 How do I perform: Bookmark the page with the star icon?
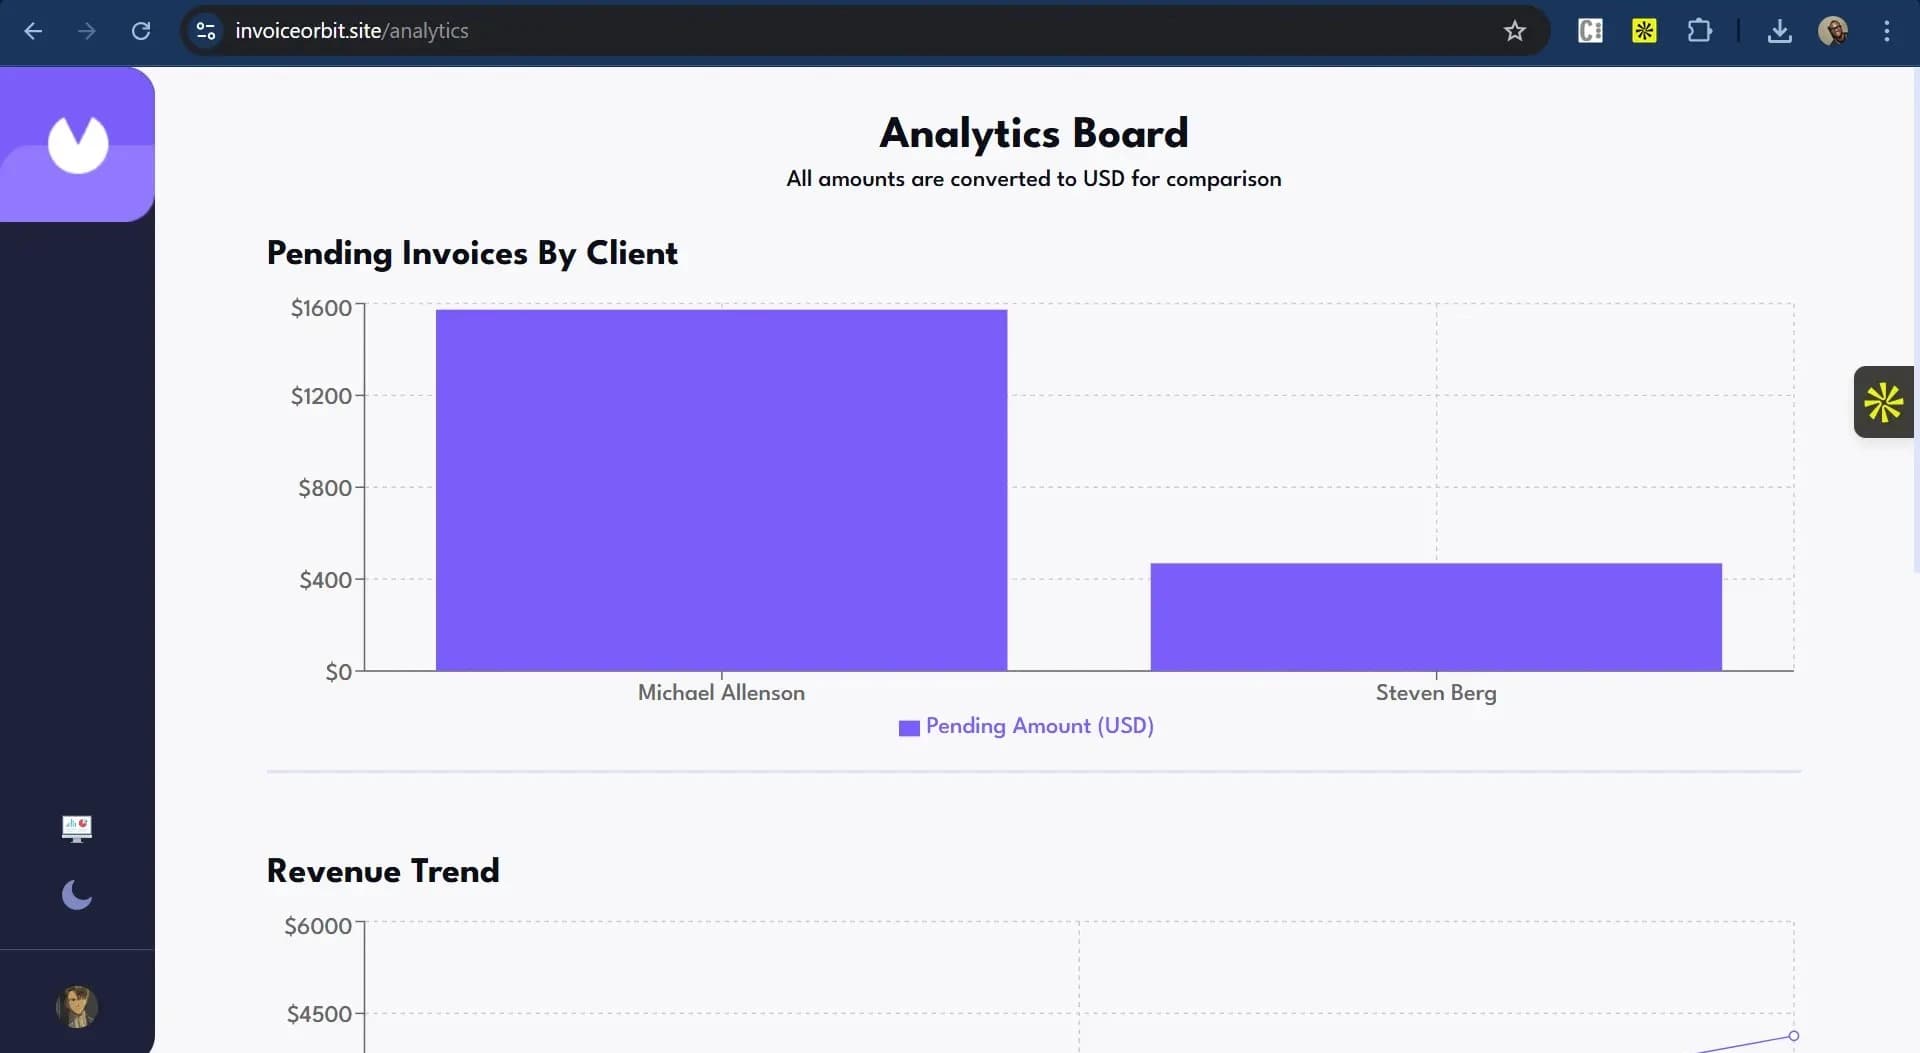[1515, 31]
